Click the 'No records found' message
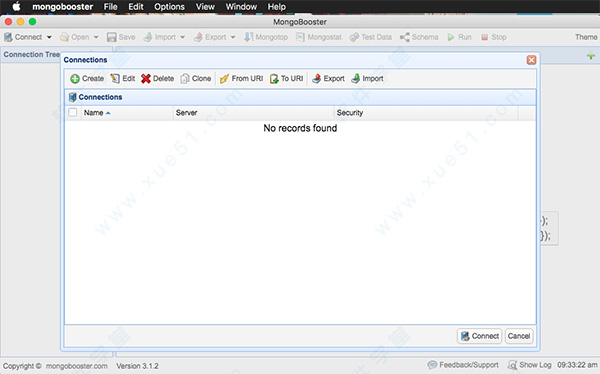Viewport: 600px width, 374px height. pyautogui.click(x=300, y=128)
